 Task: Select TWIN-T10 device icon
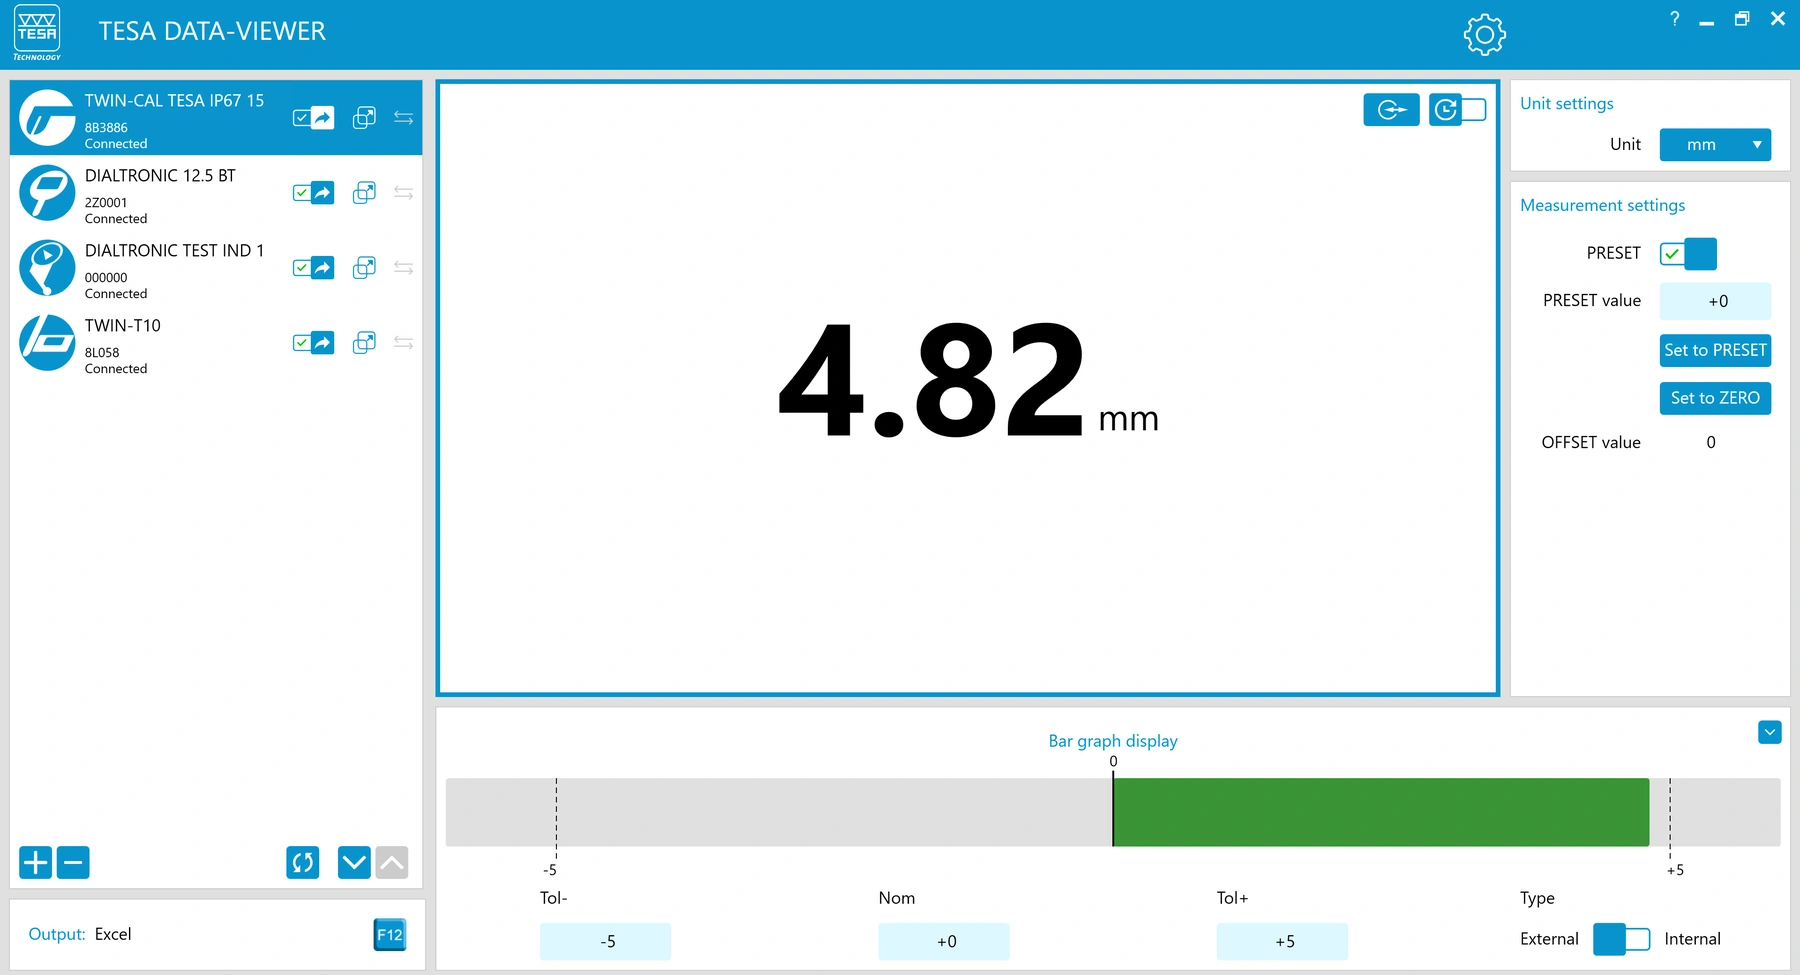(x=47, y=343)
